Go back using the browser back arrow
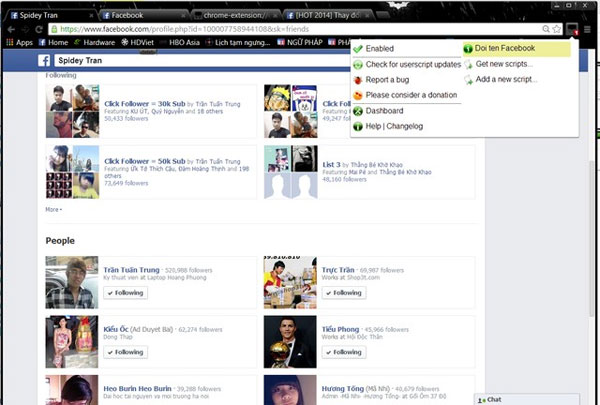This screenshot has width=600, height=405. click(x=11, y=29)
